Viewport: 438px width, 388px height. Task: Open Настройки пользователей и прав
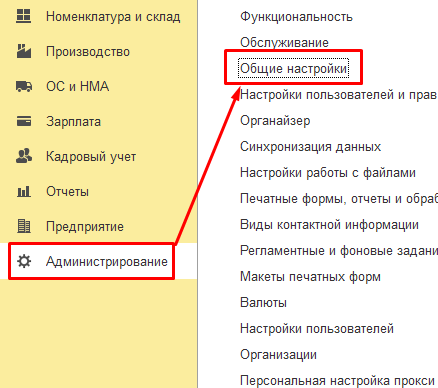(339, 95)
